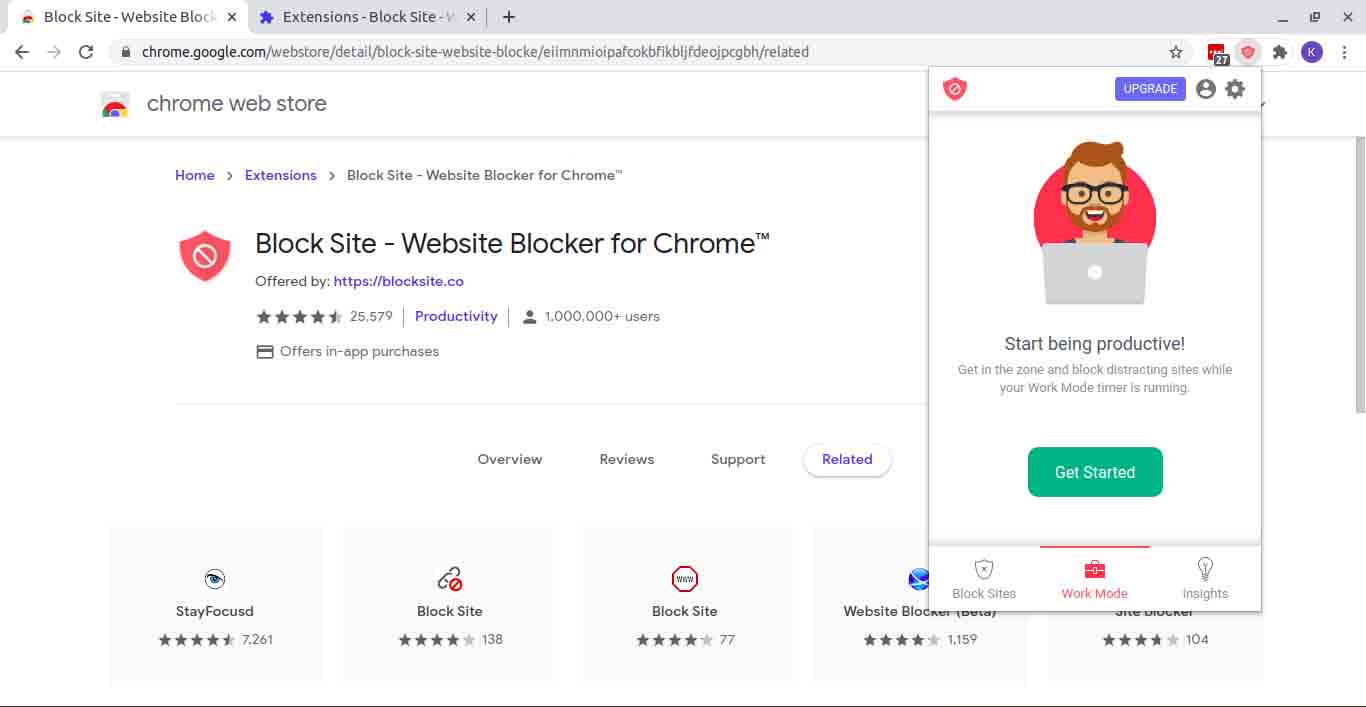Click the page vertical scrollbar
The height and width of the screenshot is (707, 1366).
tap(1360, 275)
